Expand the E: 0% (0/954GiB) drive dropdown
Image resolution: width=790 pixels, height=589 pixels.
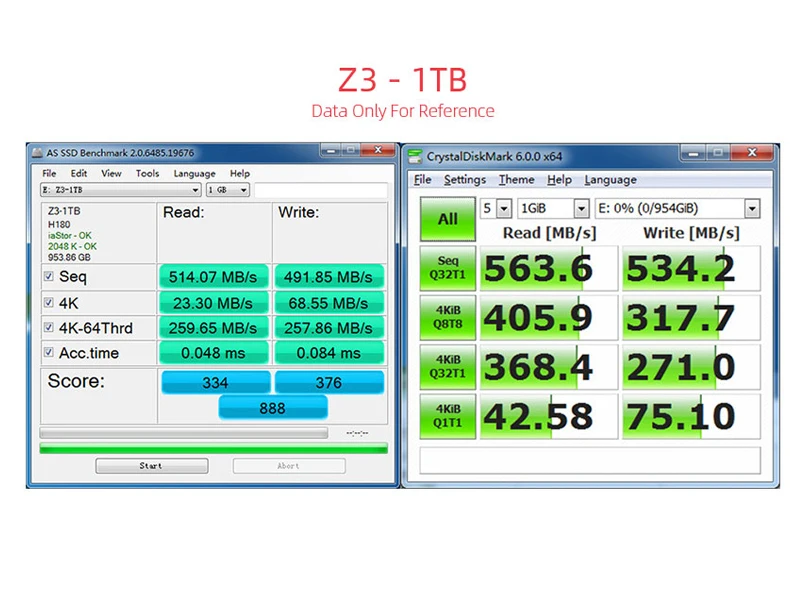[677, 208]
